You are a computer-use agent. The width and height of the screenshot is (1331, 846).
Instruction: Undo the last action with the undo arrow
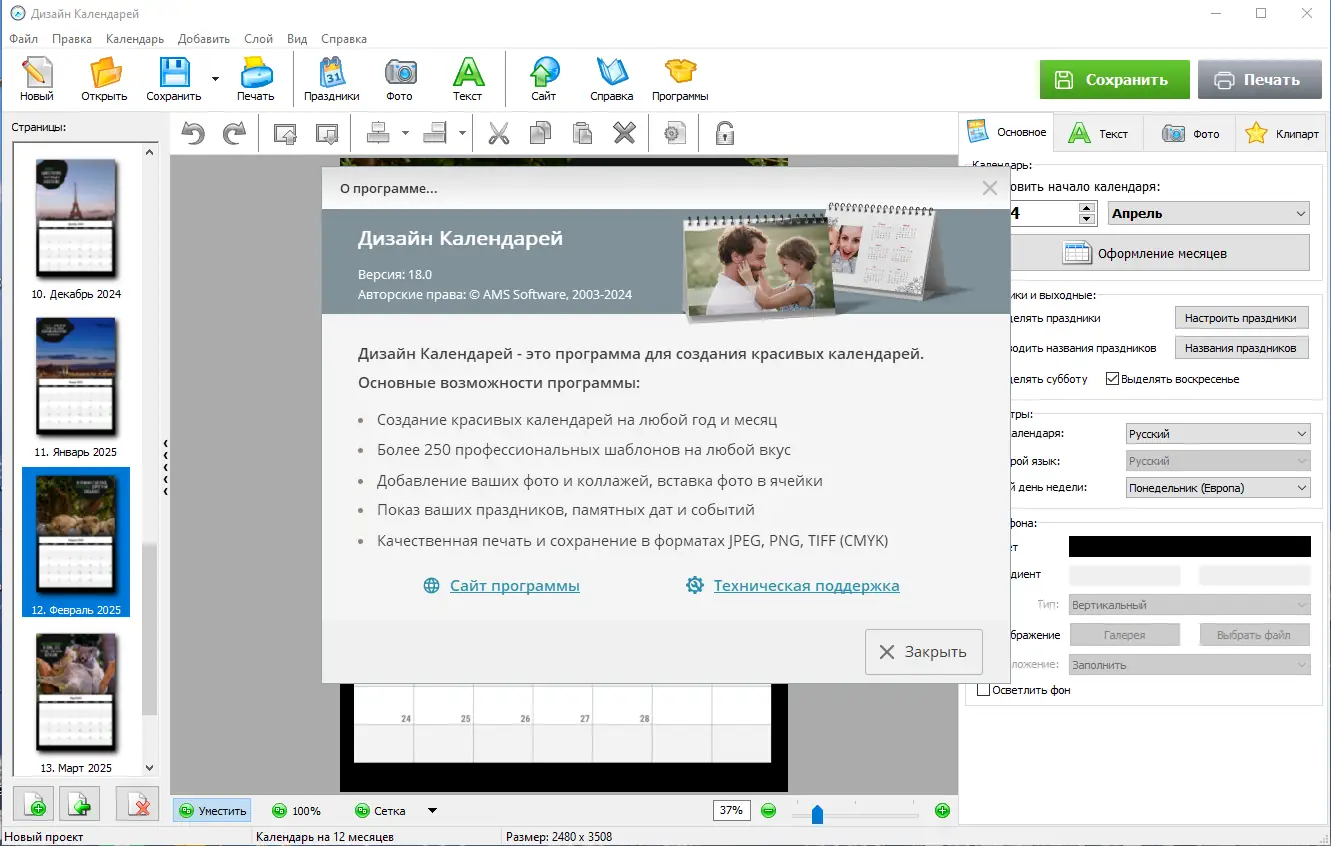[193, 132]
